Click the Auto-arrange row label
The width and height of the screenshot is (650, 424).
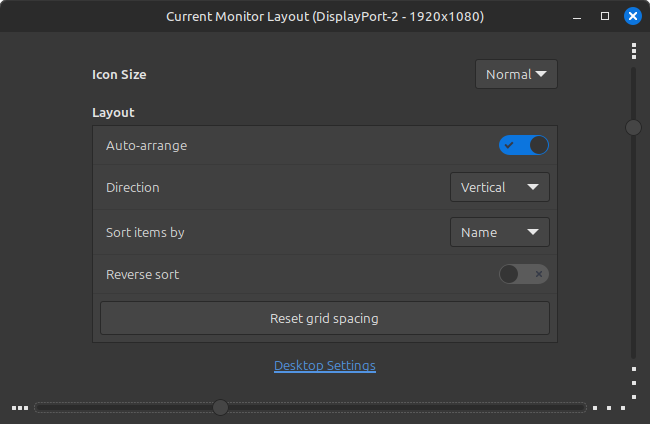pos(146,145)
